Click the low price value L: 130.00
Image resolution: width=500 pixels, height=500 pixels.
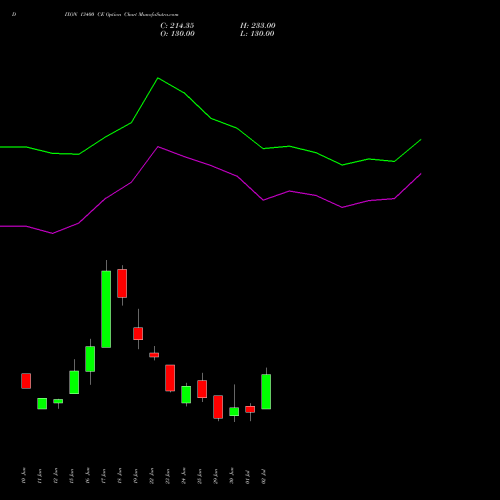pyautogui.click(x=257, y=34)
